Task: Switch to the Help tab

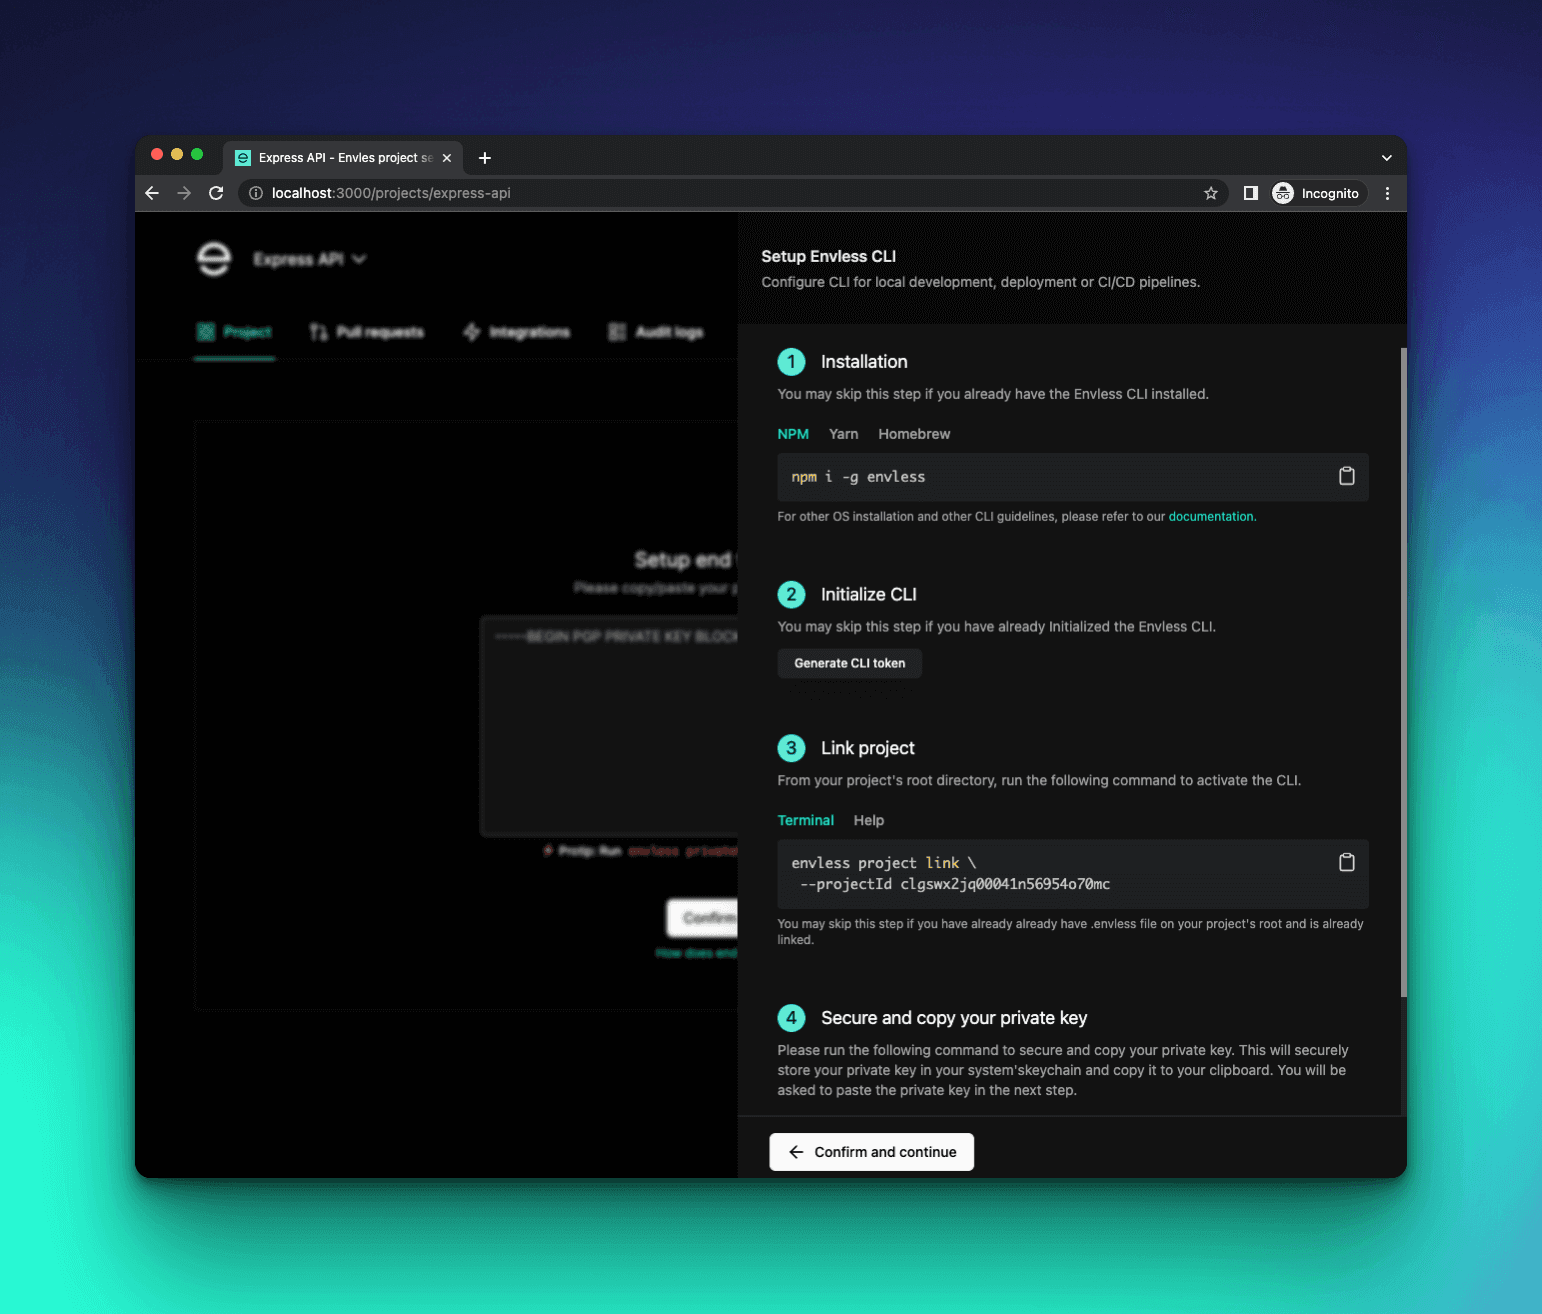Action: coord(868,820)
